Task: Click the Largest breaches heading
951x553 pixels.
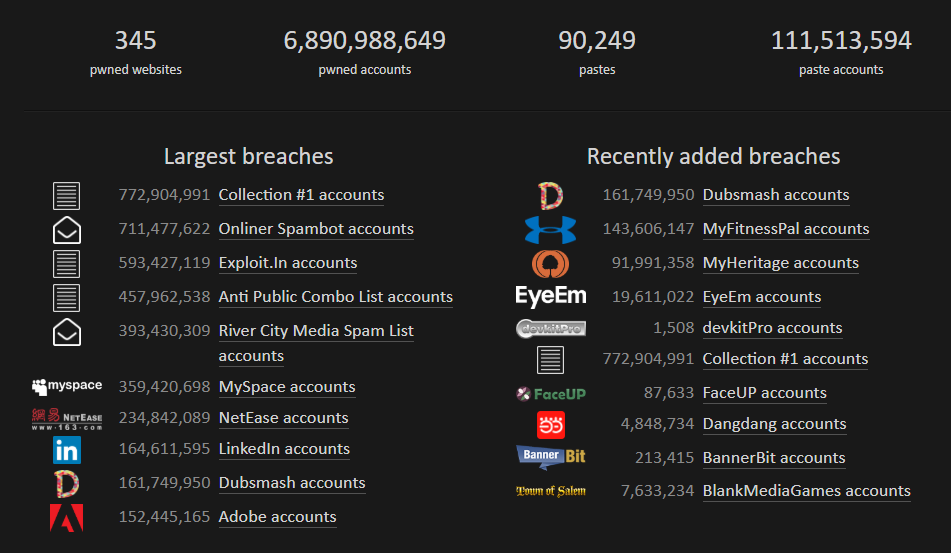Action: coord(249,156)
